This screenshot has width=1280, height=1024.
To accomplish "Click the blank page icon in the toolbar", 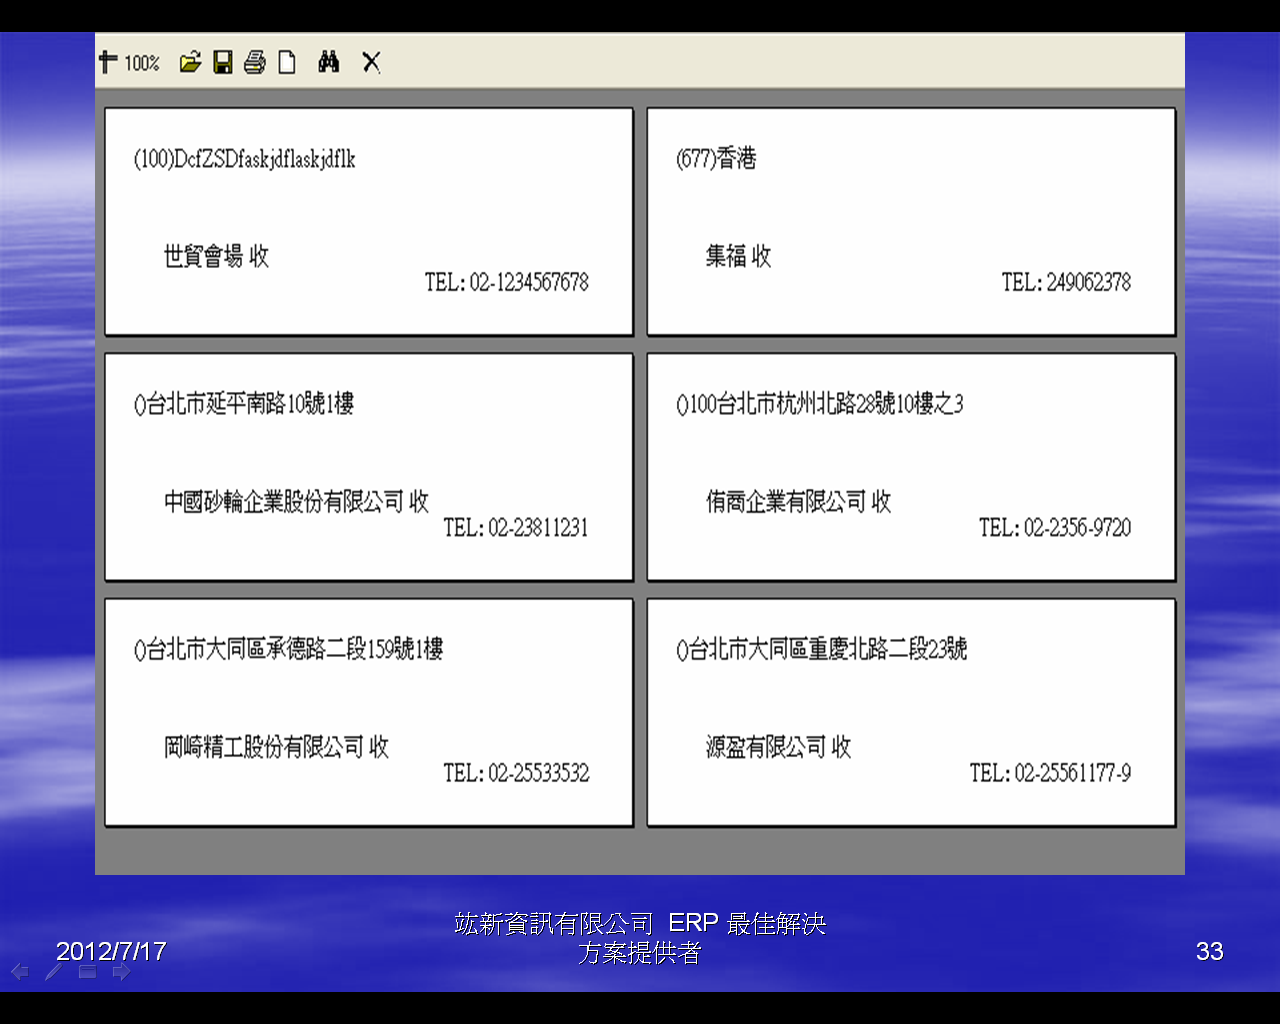I will point(287,63).
